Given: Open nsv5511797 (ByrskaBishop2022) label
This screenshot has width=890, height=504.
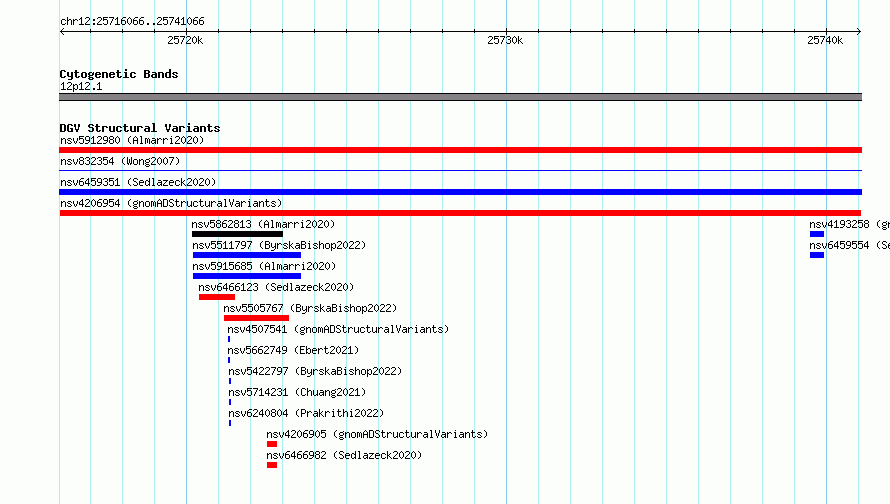Looking at the screenshot, I should (279, 245).
